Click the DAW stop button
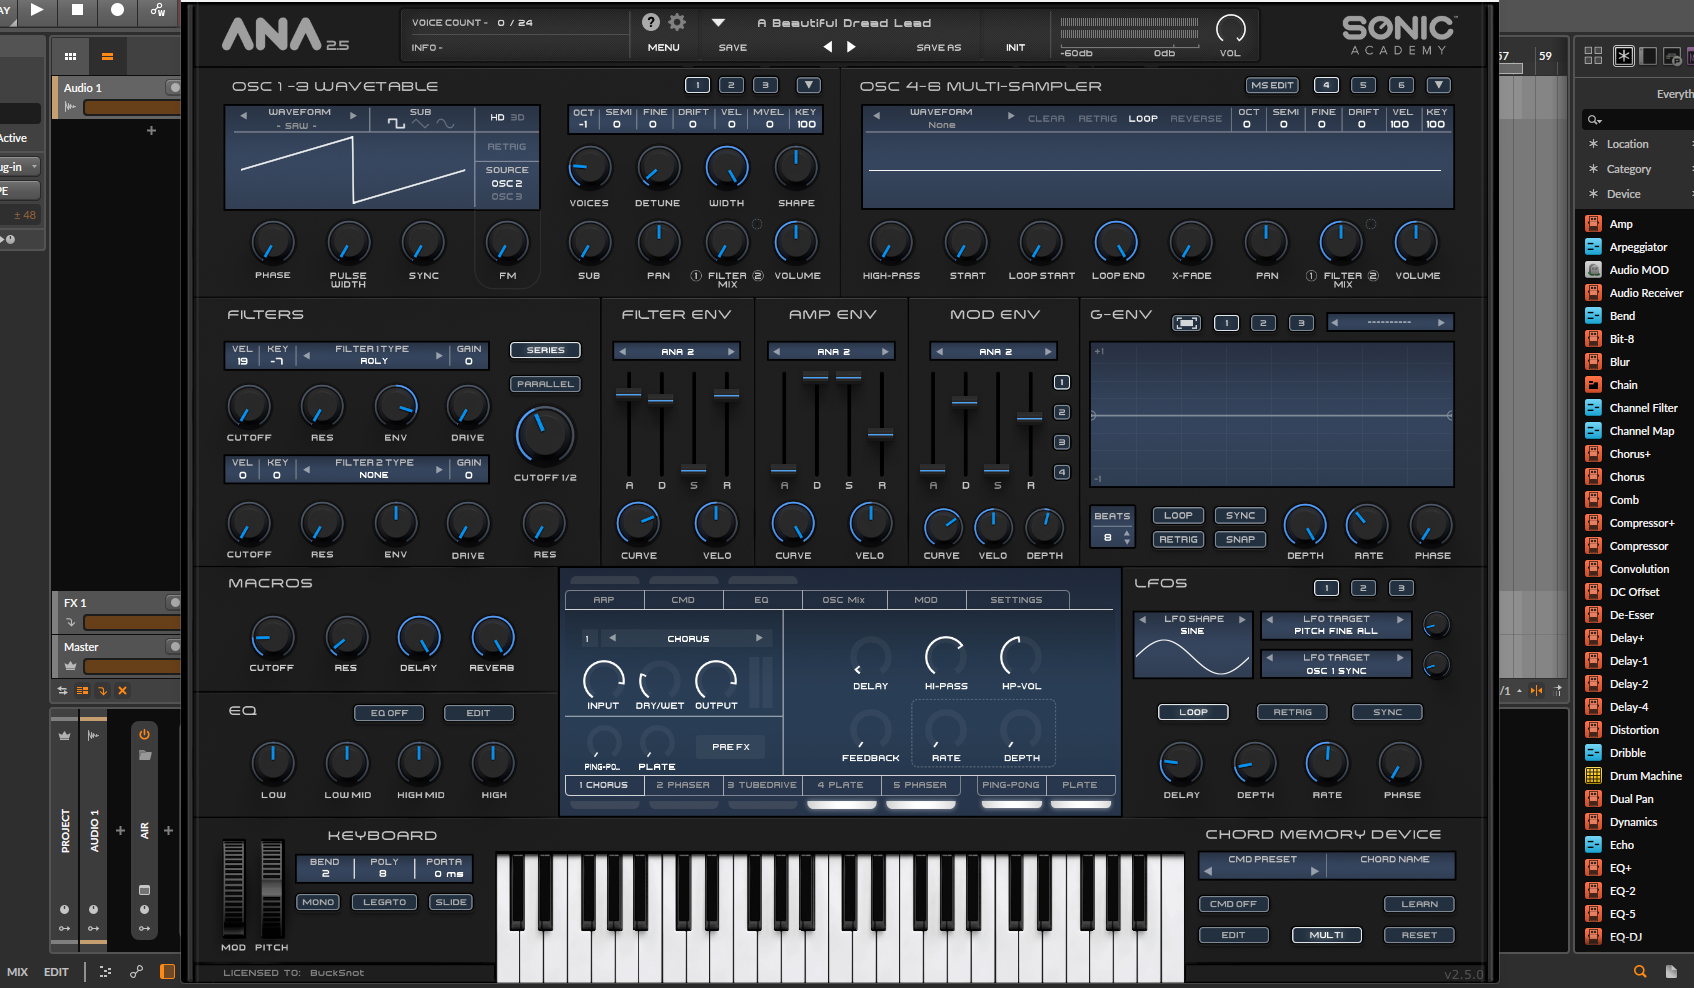 [x=77, y=9]
